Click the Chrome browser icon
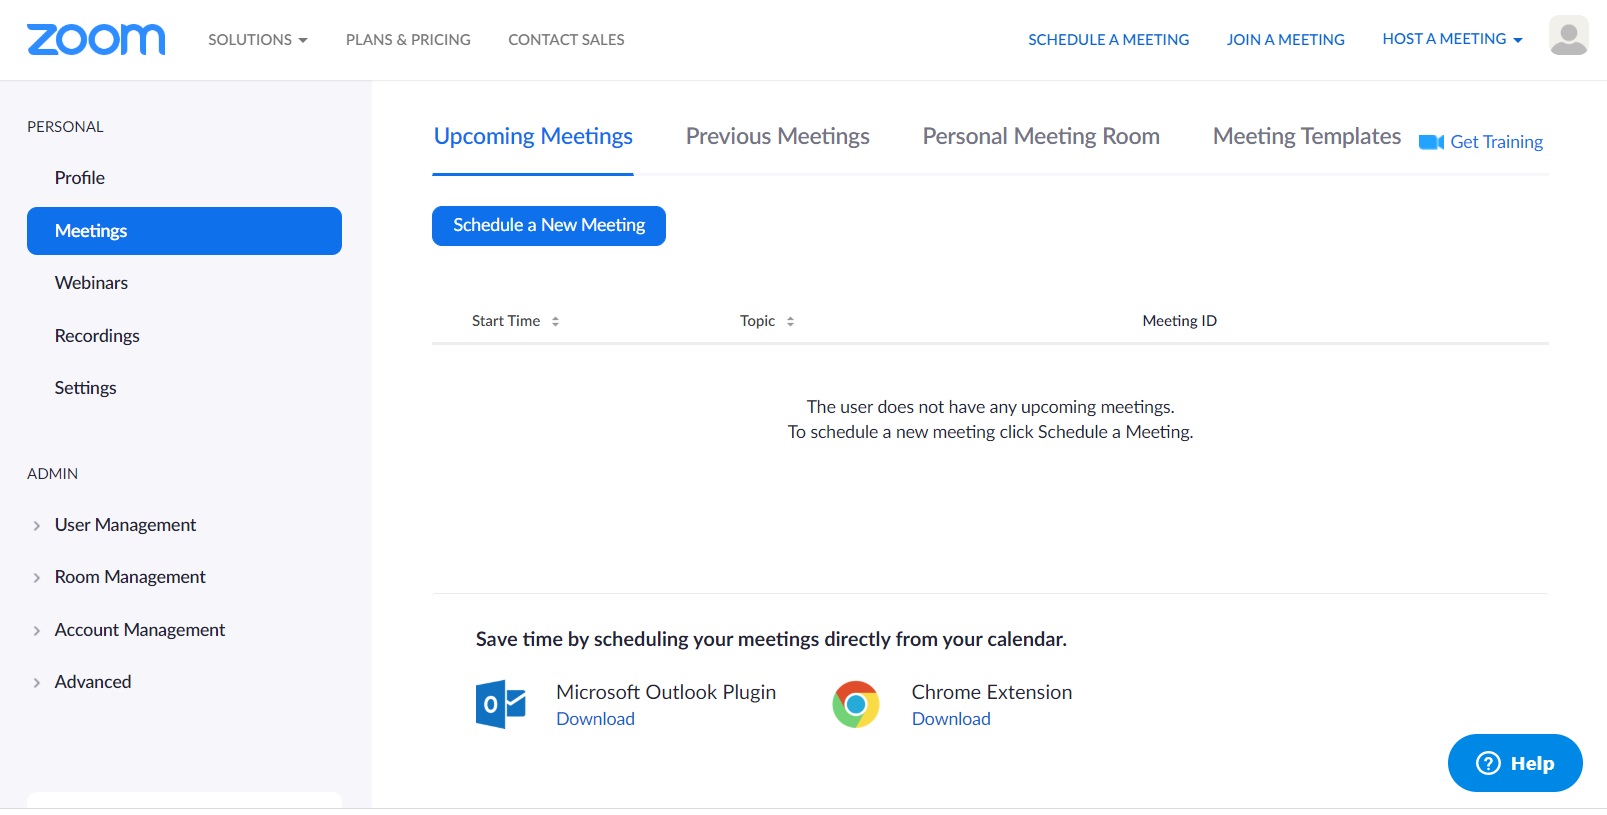 pyautogui.click(x=856, y=704)
